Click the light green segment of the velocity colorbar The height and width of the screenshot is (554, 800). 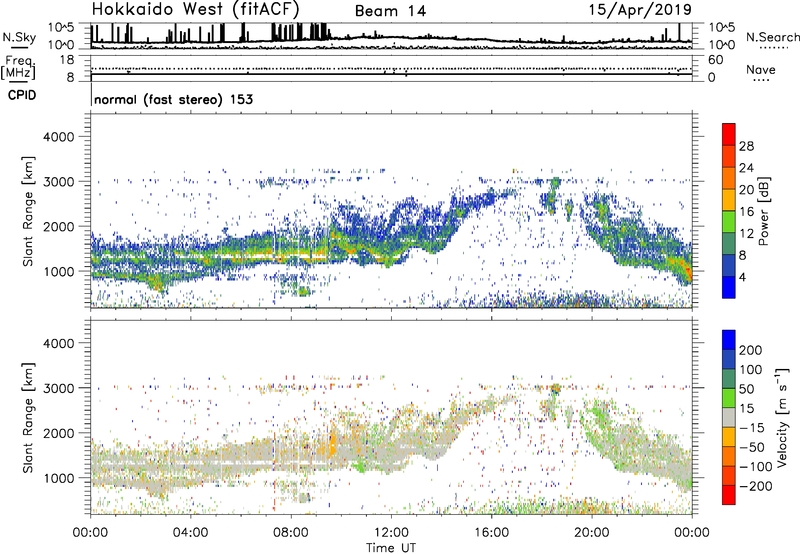(729, 398)
